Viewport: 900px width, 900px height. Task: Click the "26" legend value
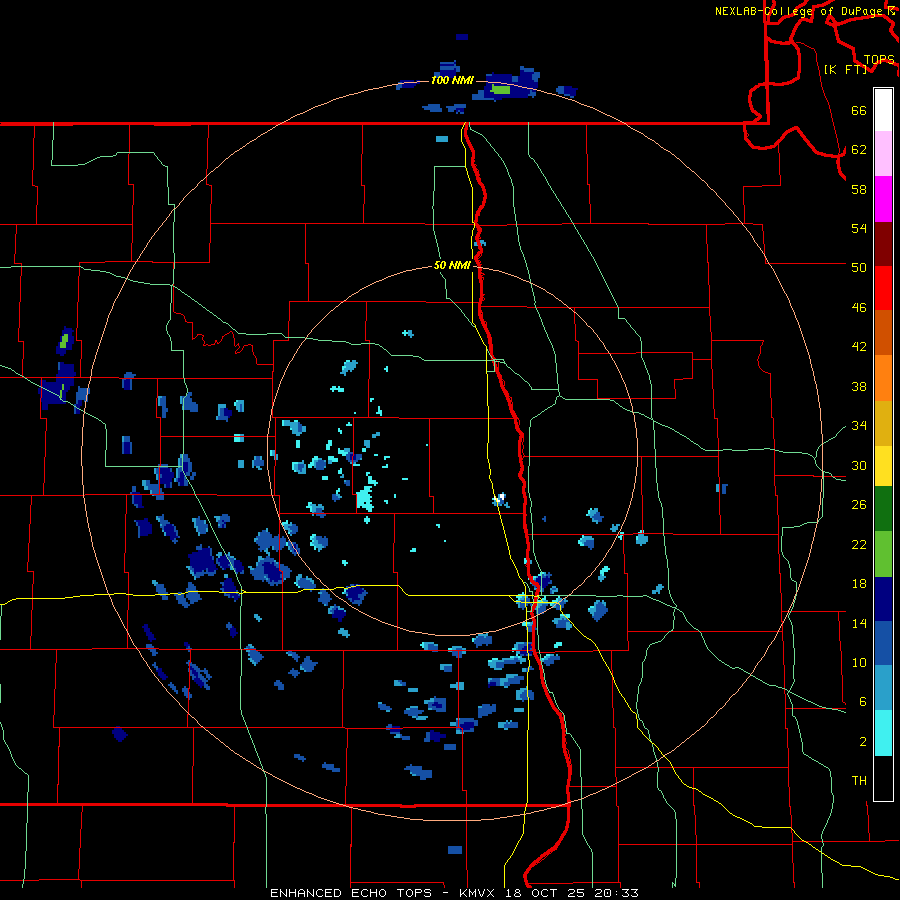point(859,505)
